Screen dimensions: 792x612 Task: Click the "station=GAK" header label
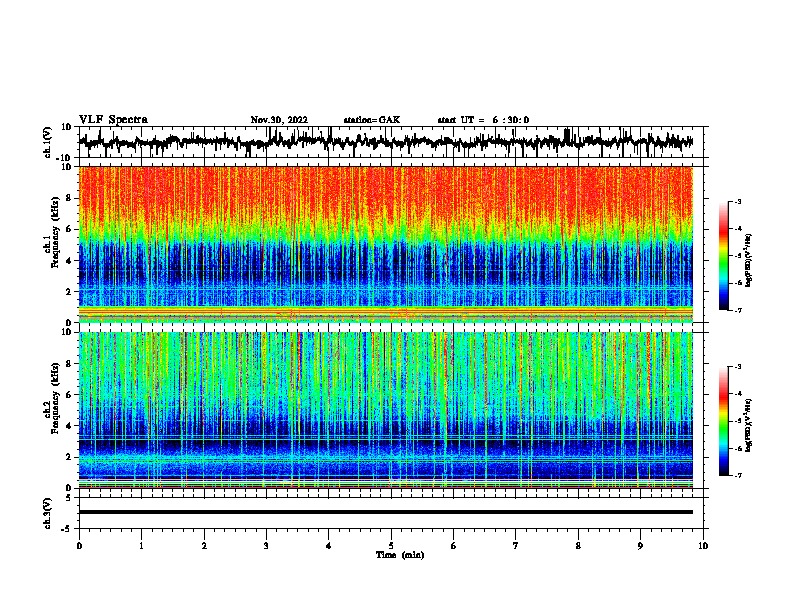[x=372, y=120]
